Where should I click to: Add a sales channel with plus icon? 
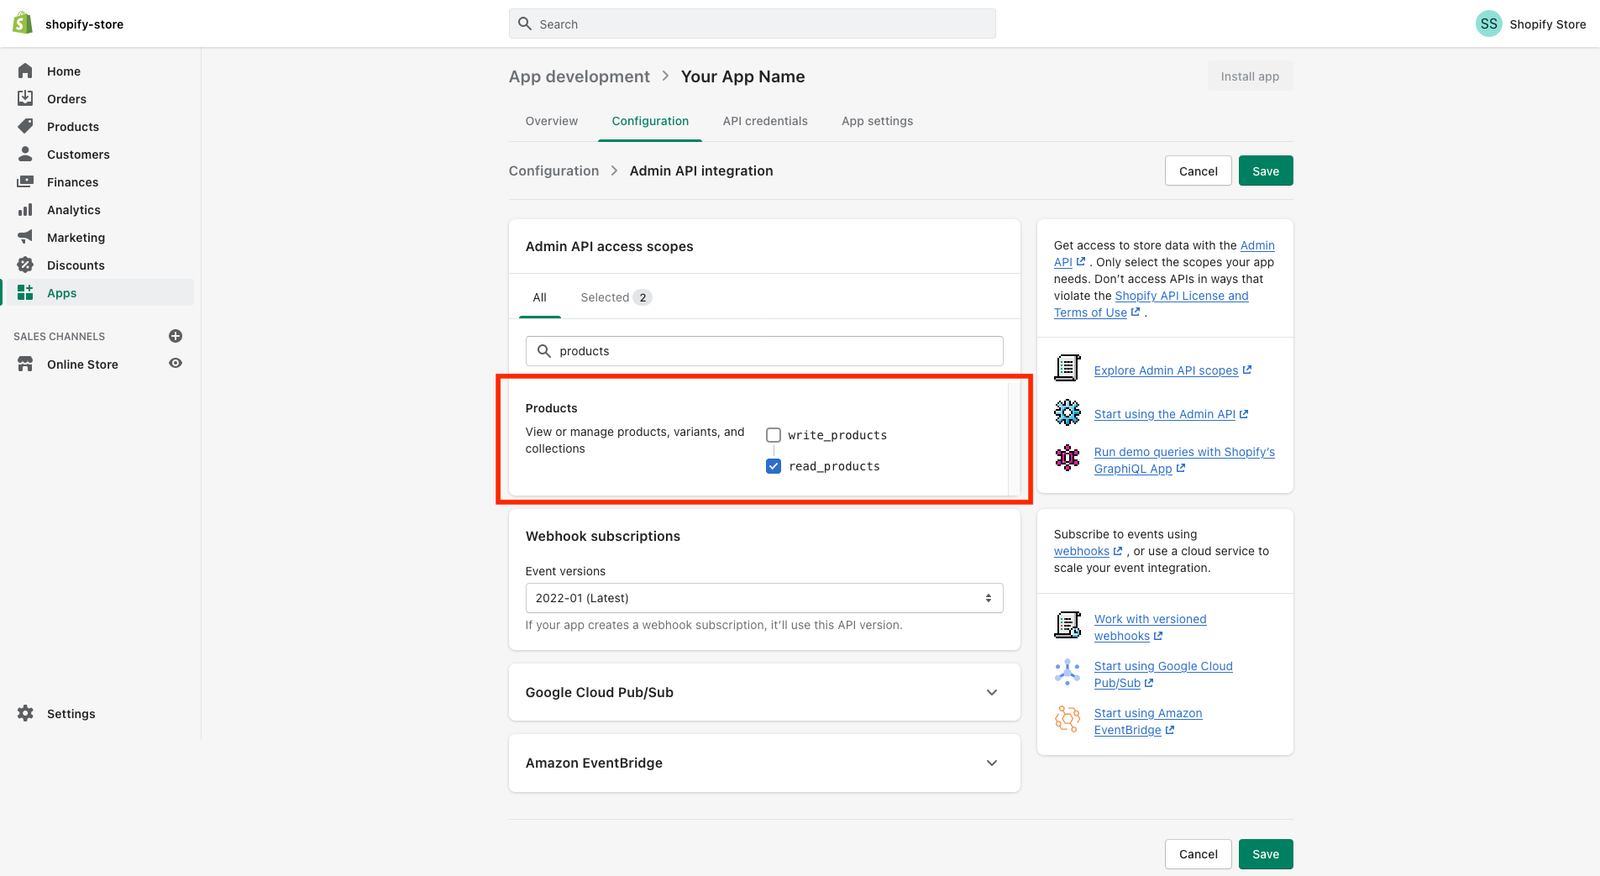pos(175,336)
